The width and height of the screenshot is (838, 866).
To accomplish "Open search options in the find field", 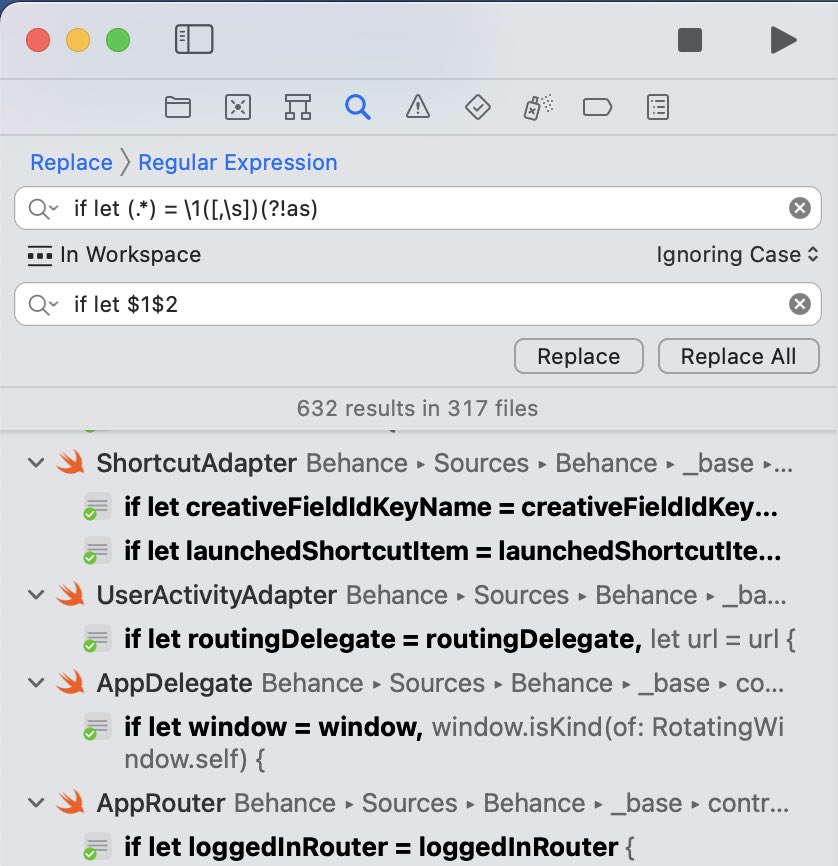I will point(43,209).
